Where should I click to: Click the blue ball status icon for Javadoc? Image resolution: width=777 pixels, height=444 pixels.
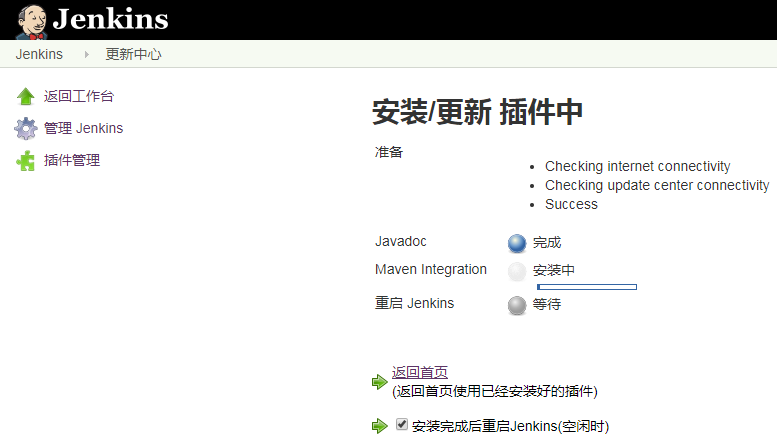(517, 243)
